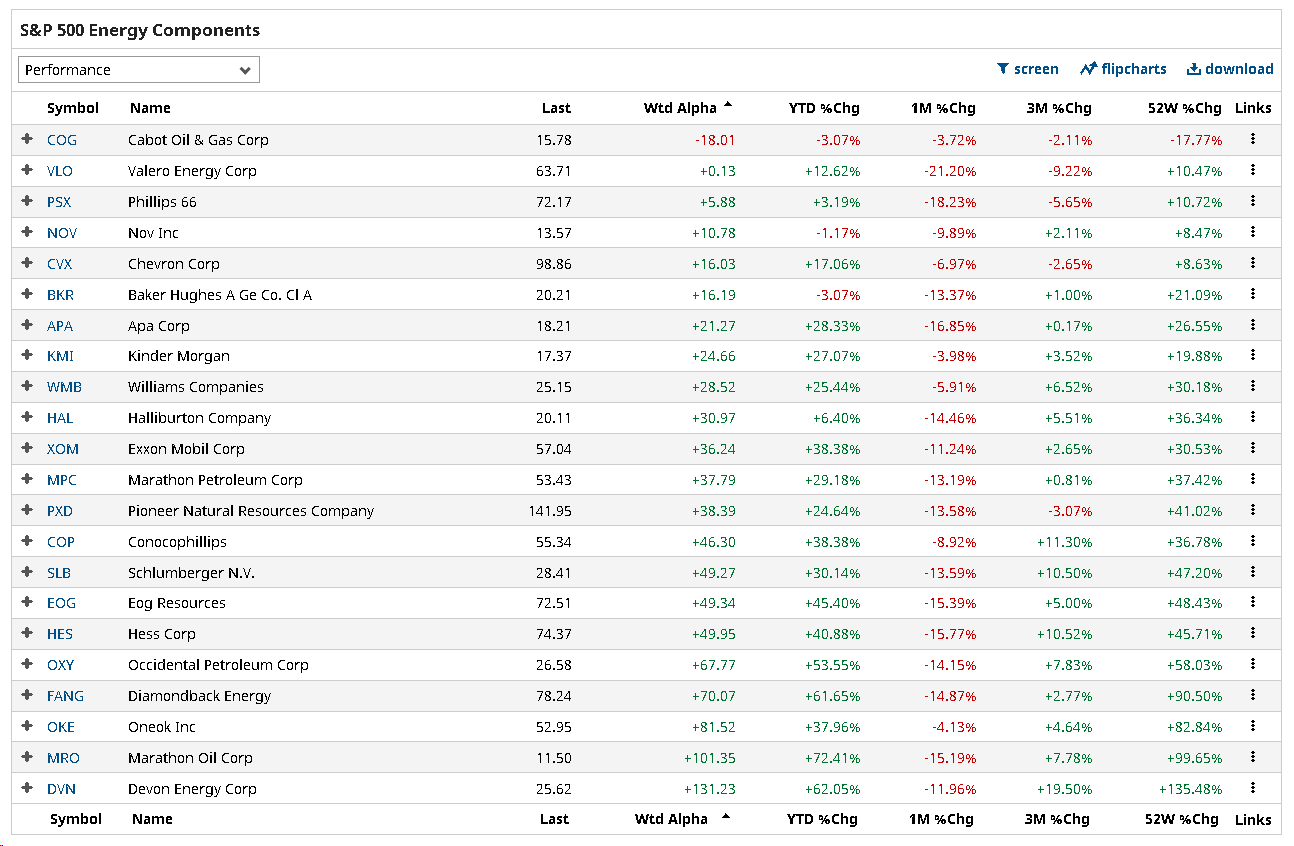This screenshot has width=1294, height=846.
Task: Expand the COP row with plus icon
Action: click(27, 542)
